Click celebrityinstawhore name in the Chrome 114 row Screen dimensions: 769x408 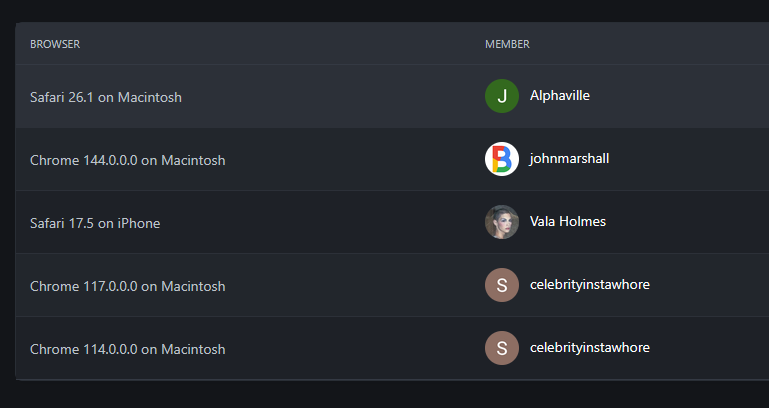point(589,348)
